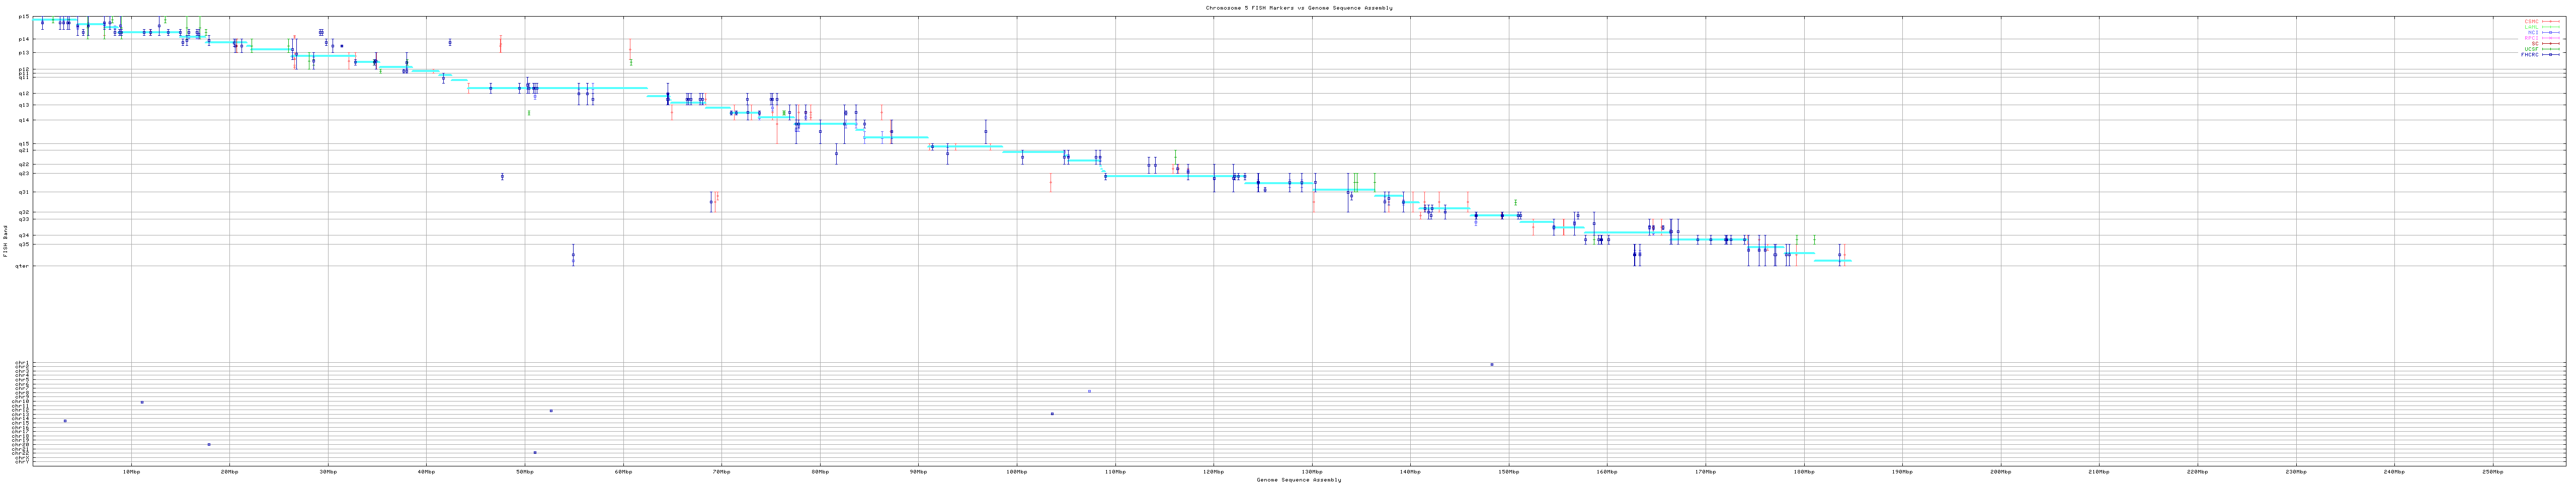
Task: Click the CSMC legend marker
Action: click(2550, 21)
